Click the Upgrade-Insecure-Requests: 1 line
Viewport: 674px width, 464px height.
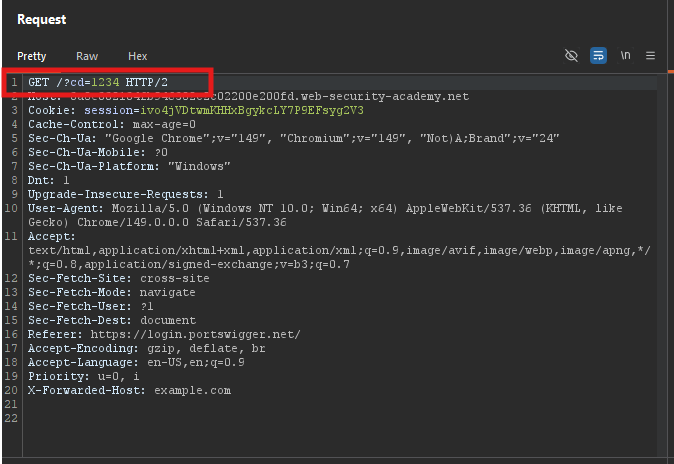click(126, 194)
